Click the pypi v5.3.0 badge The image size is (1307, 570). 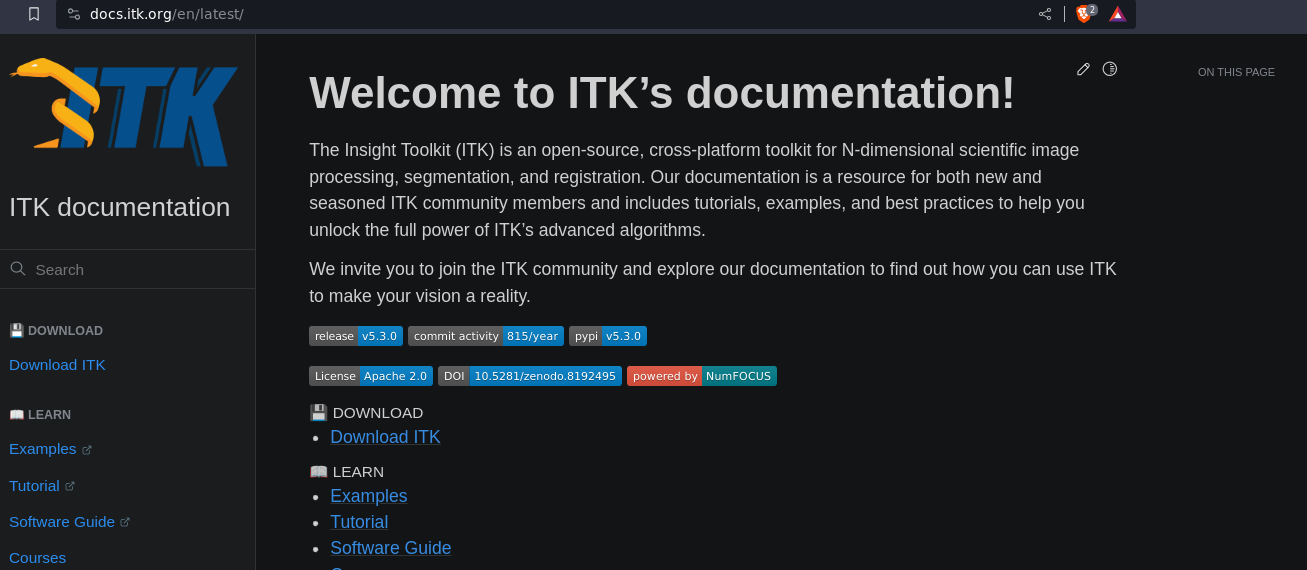(x=608, y=336)
